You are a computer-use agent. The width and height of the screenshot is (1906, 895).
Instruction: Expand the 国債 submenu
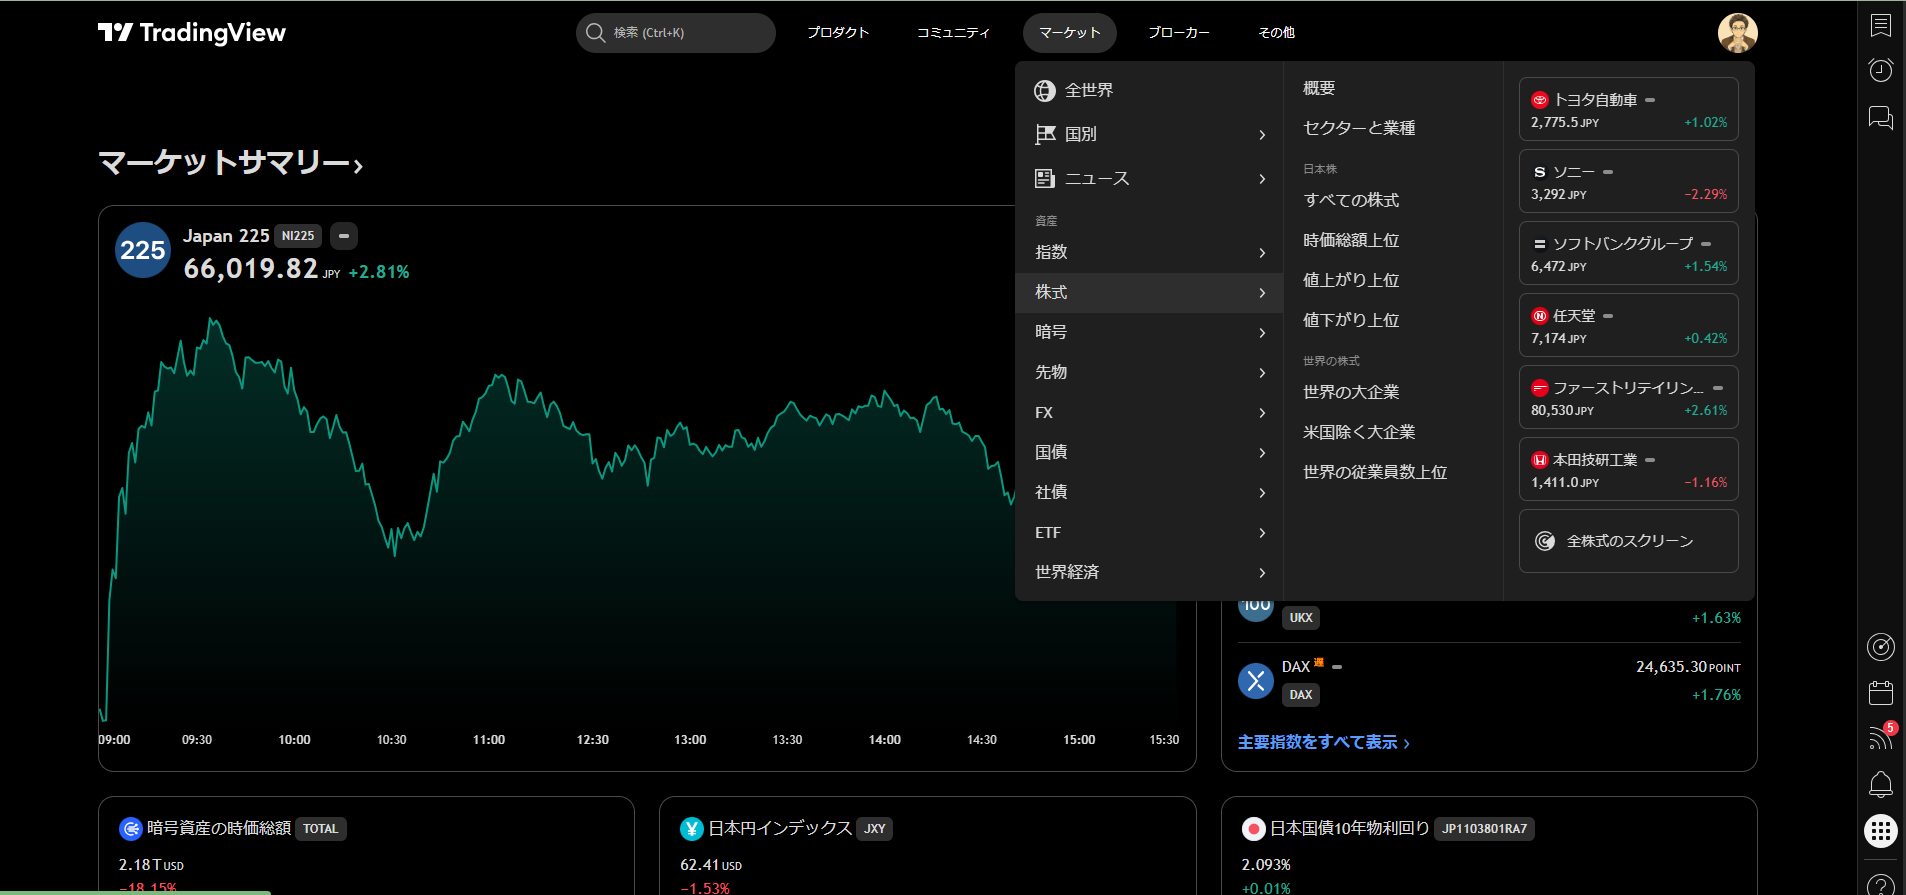[x=1262, y=452]
